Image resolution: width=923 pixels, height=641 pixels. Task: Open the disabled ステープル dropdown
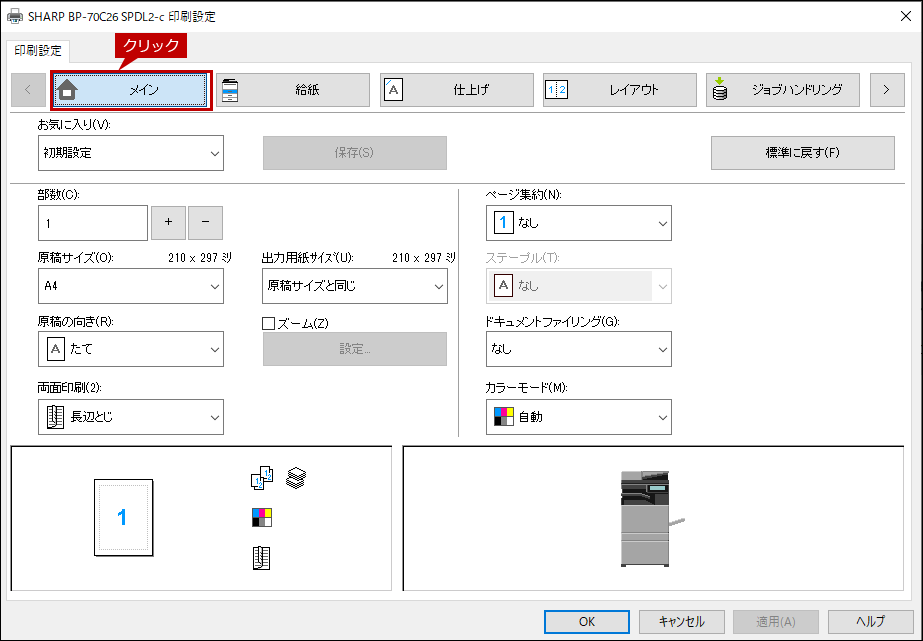pyautogui.click(x=579, y=286)
